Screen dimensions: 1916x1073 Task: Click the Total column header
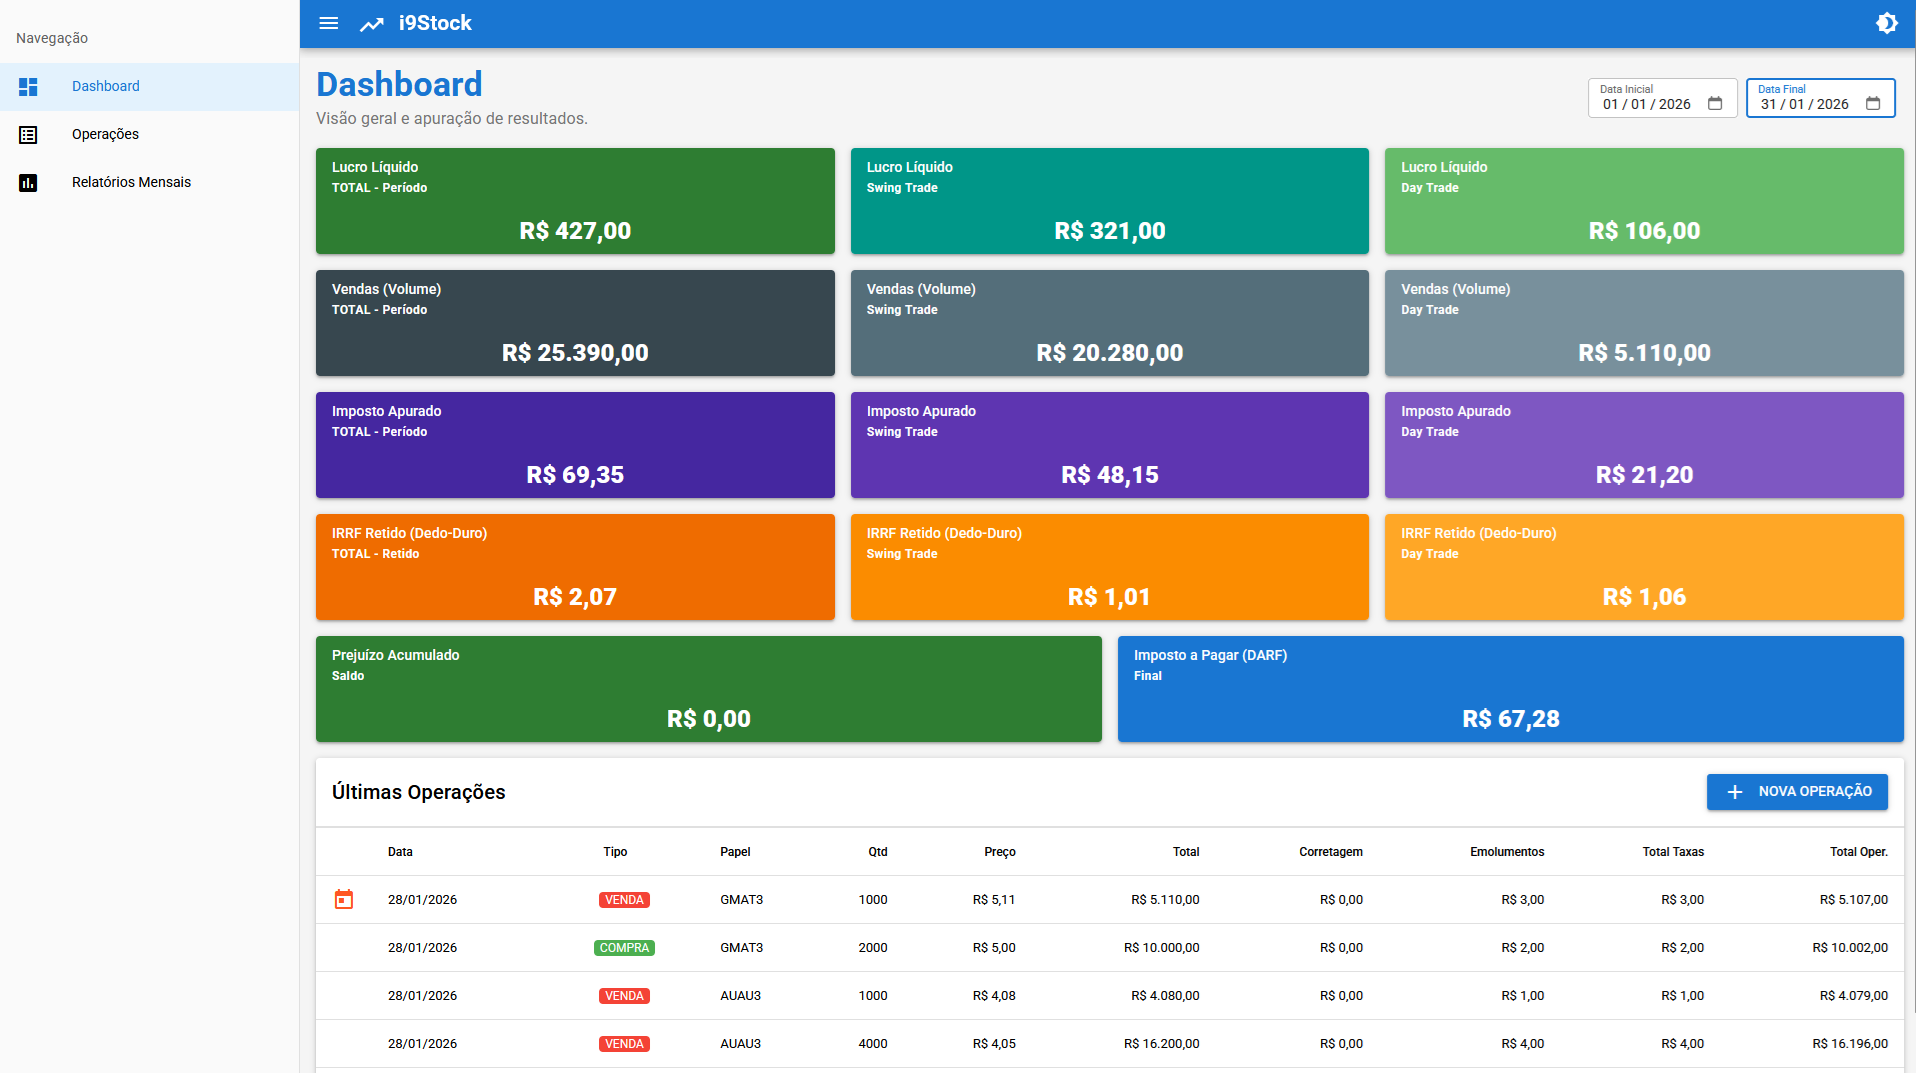1186,852
